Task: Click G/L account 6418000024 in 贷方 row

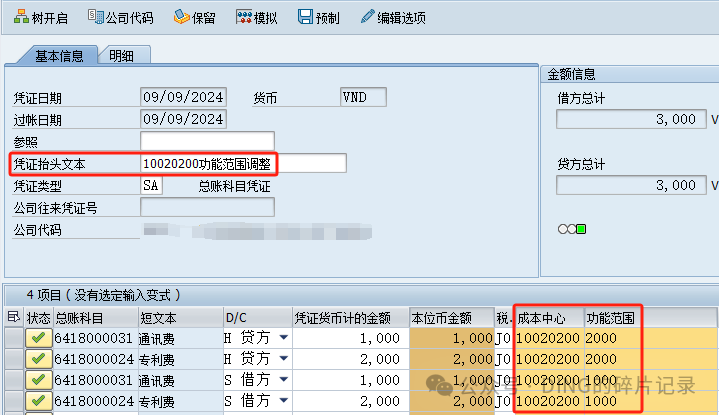Action: click(94, 359)
